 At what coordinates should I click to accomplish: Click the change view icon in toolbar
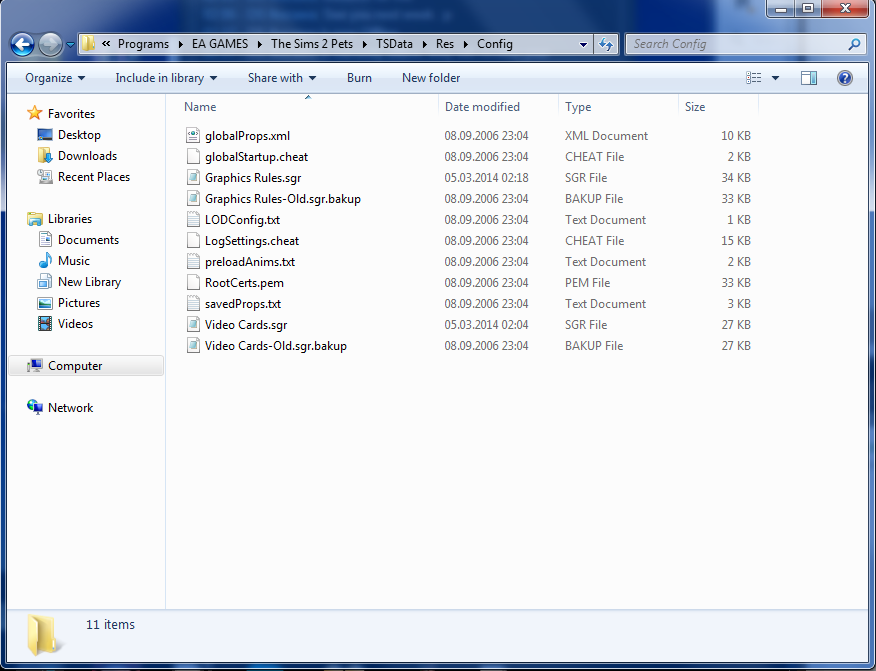pos(754,78)
